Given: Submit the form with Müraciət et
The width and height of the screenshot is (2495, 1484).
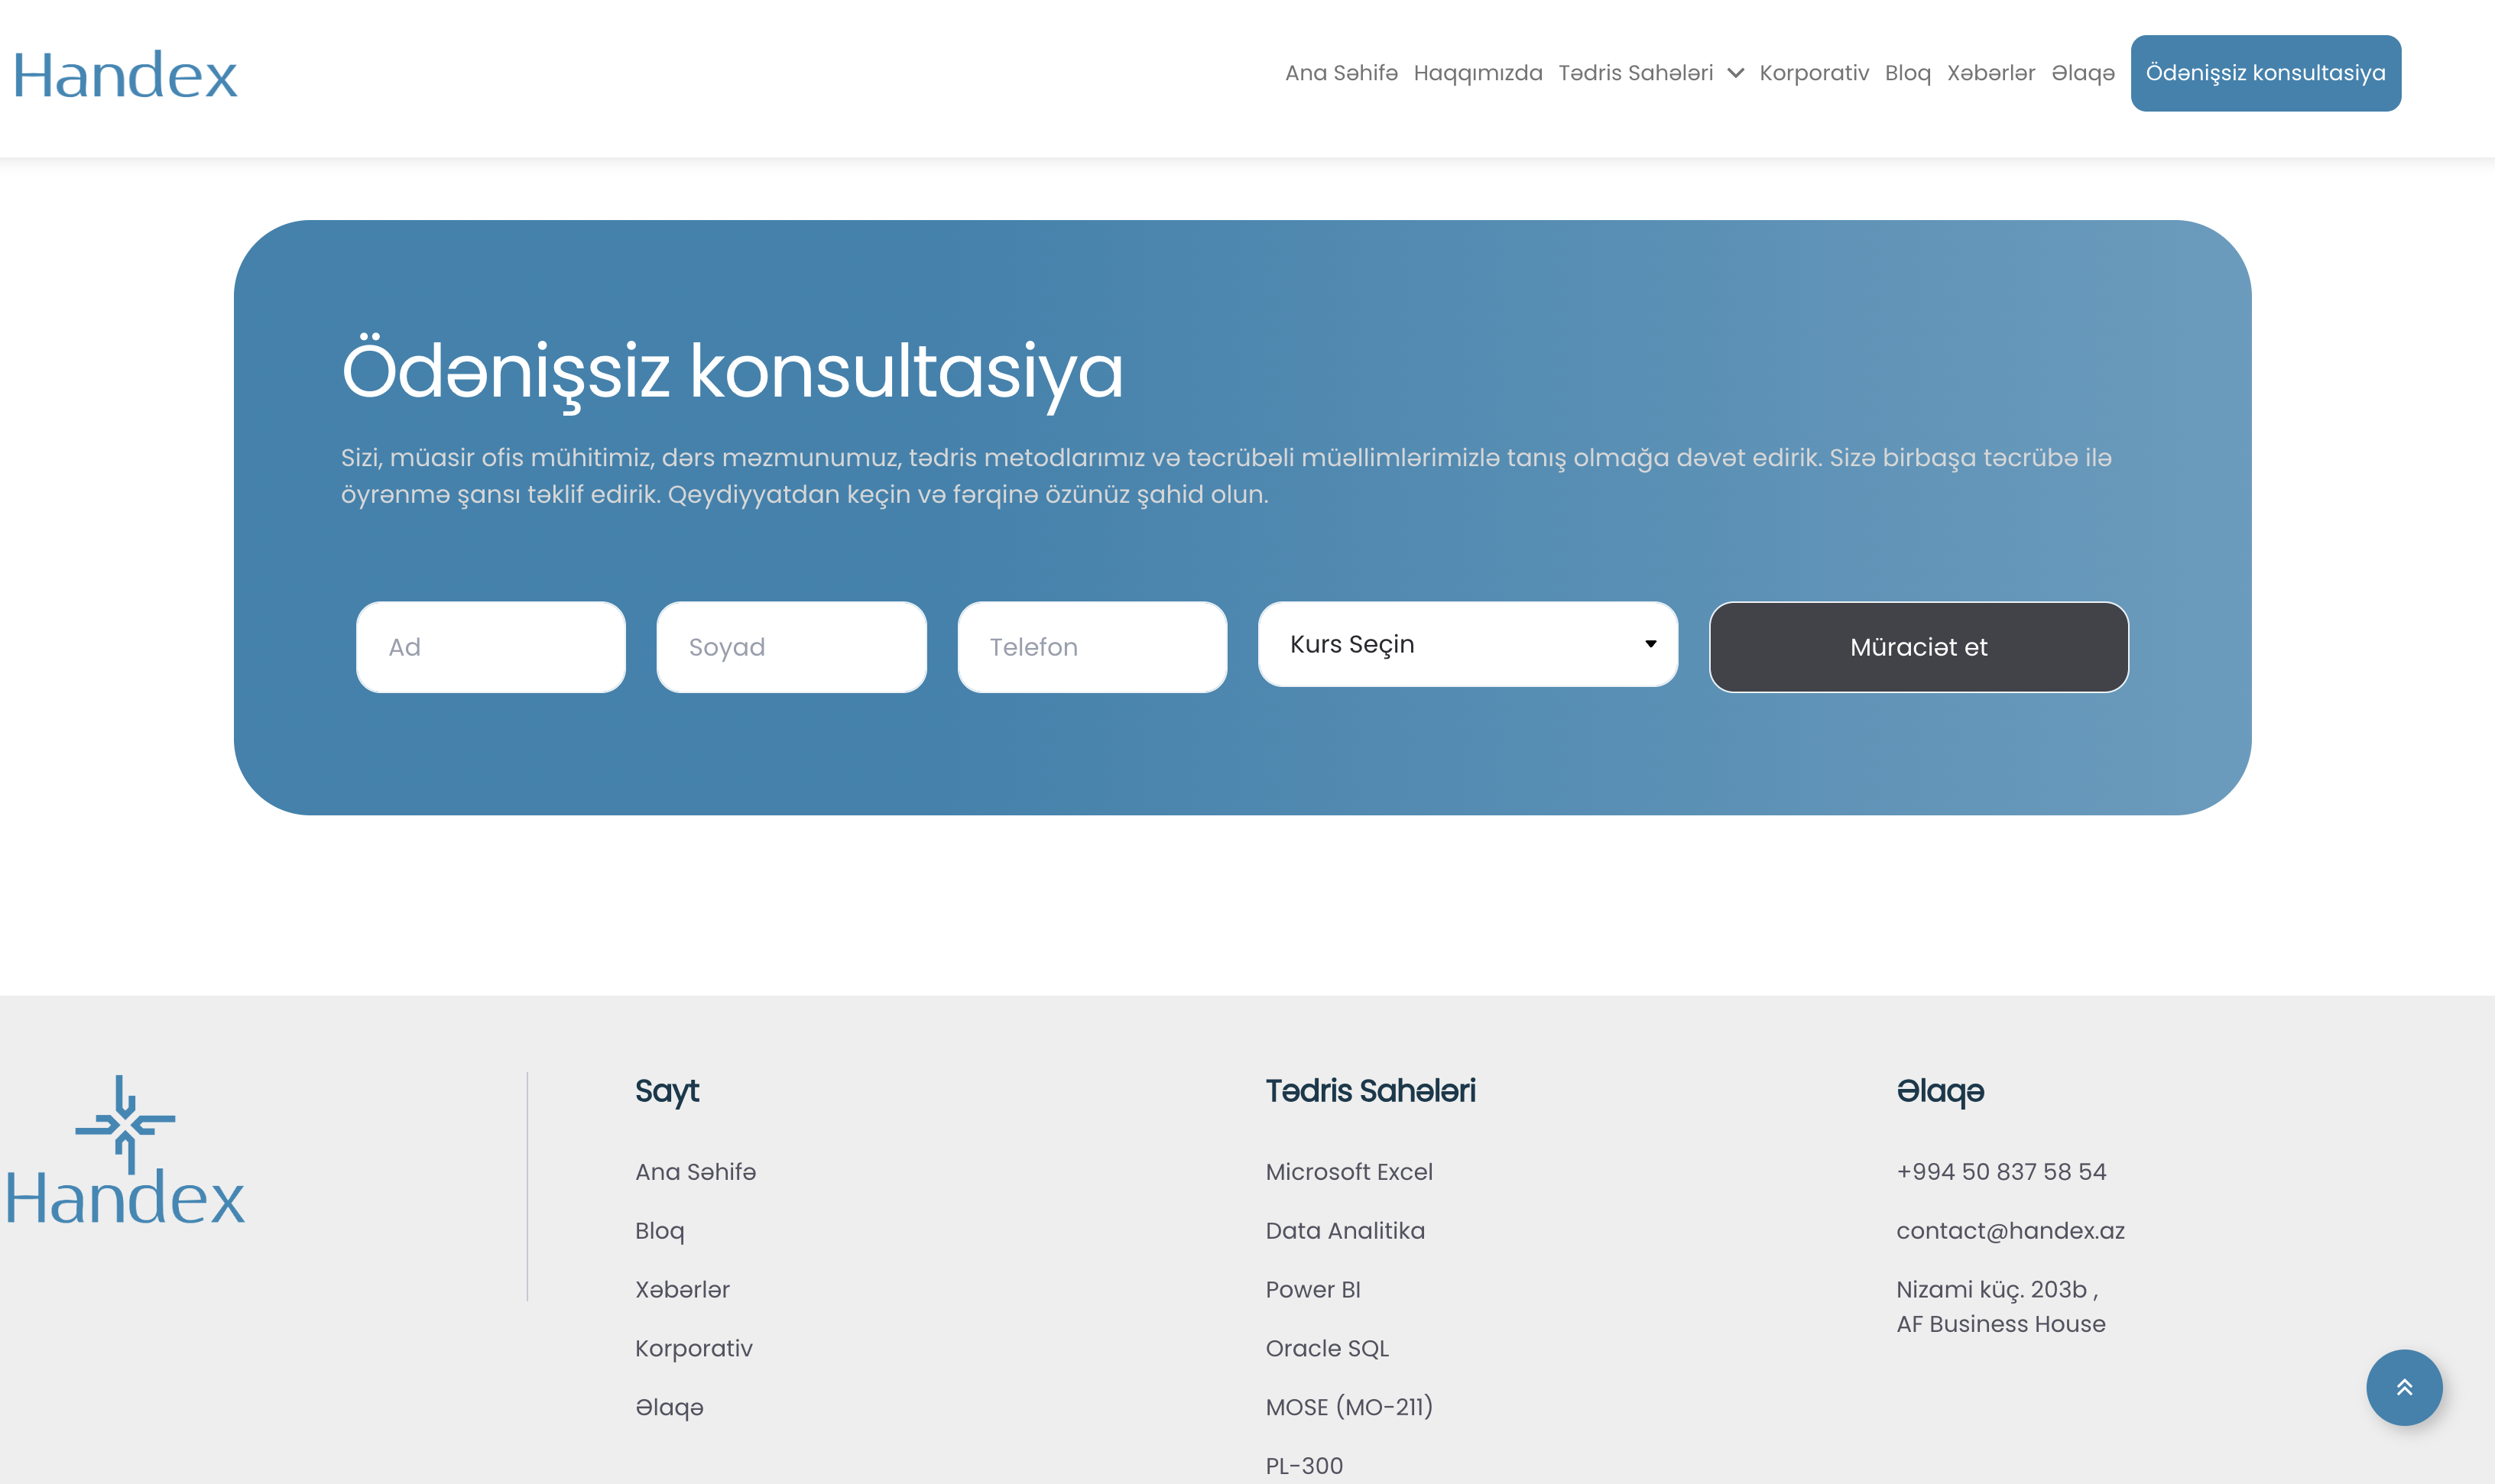Looking at the screenshot, I should [x=1917, y=647].
